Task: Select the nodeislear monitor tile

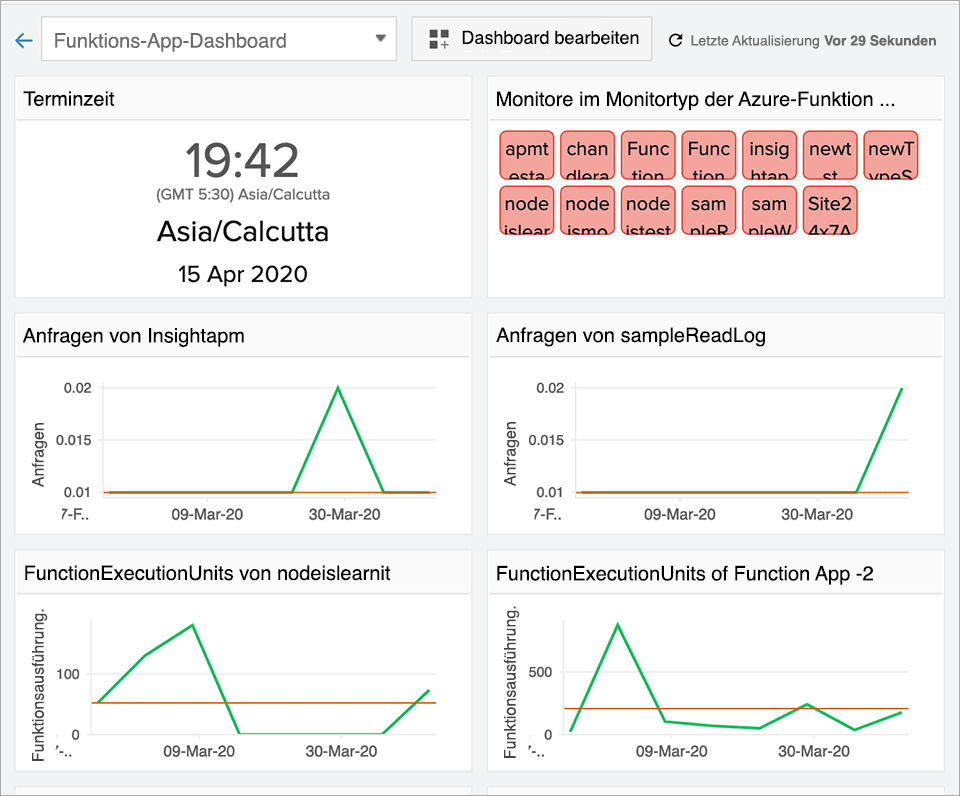Action: click(526, 210)
